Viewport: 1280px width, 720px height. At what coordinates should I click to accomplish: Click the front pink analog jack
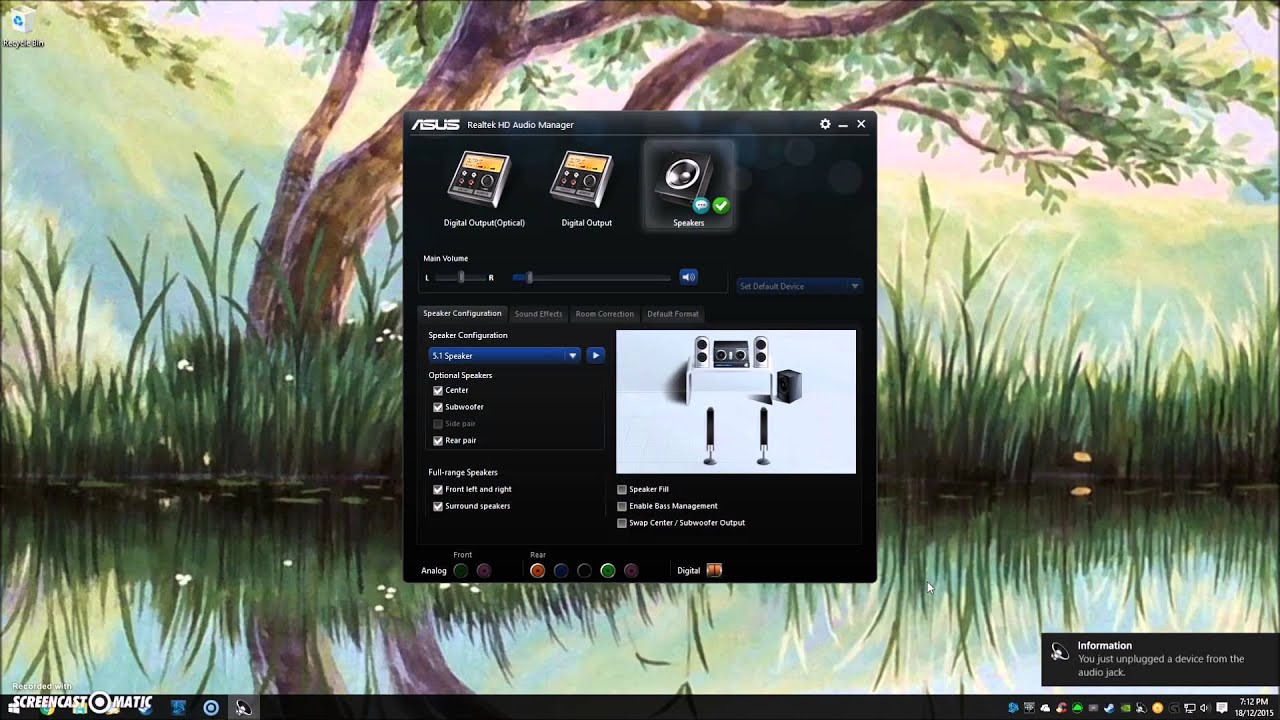coord(484,571)
